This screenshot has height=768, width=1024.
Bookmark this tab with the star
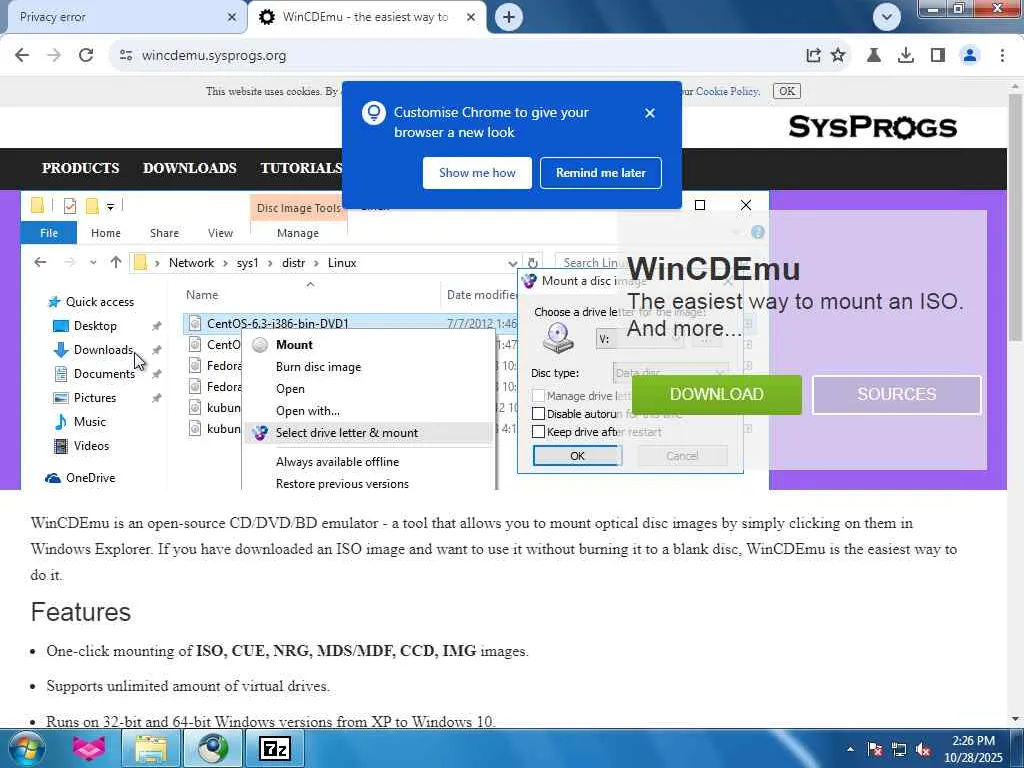(838, 56)
